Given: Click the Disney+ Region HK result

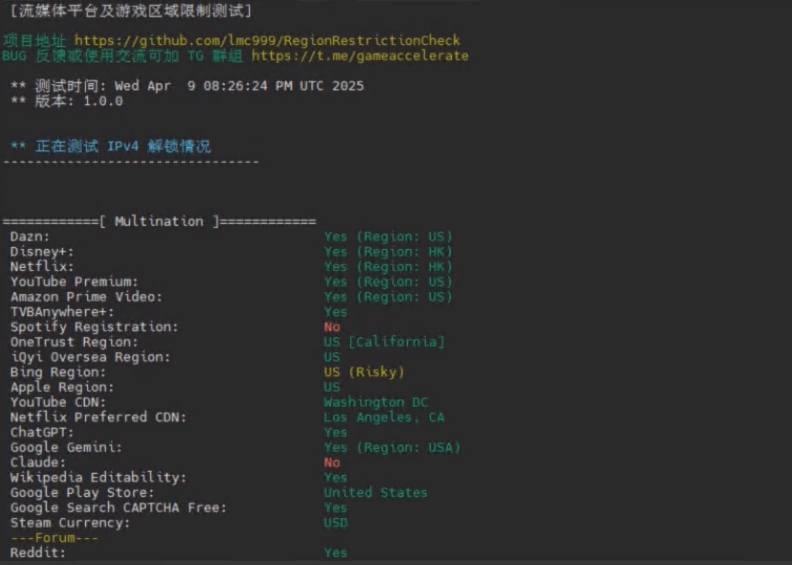Looking at the screenshot, I should click(388, 252).
